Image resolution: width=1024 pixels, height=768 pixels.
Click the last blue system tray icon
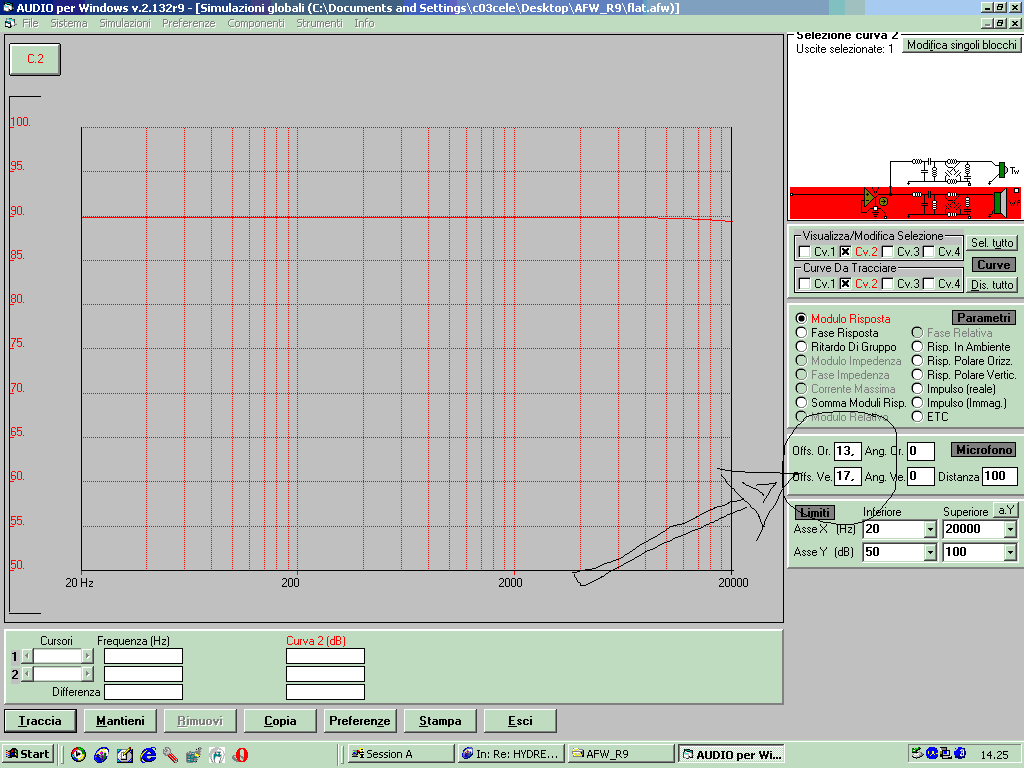[960, 753]
